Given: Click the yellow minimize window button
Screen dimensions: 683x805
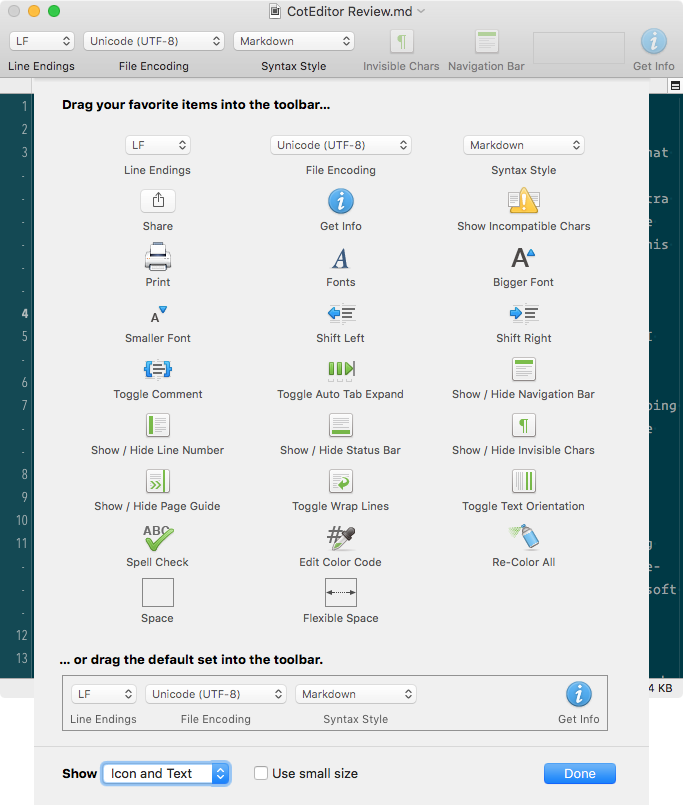Looking at the screenshot, I should point(34,11).
